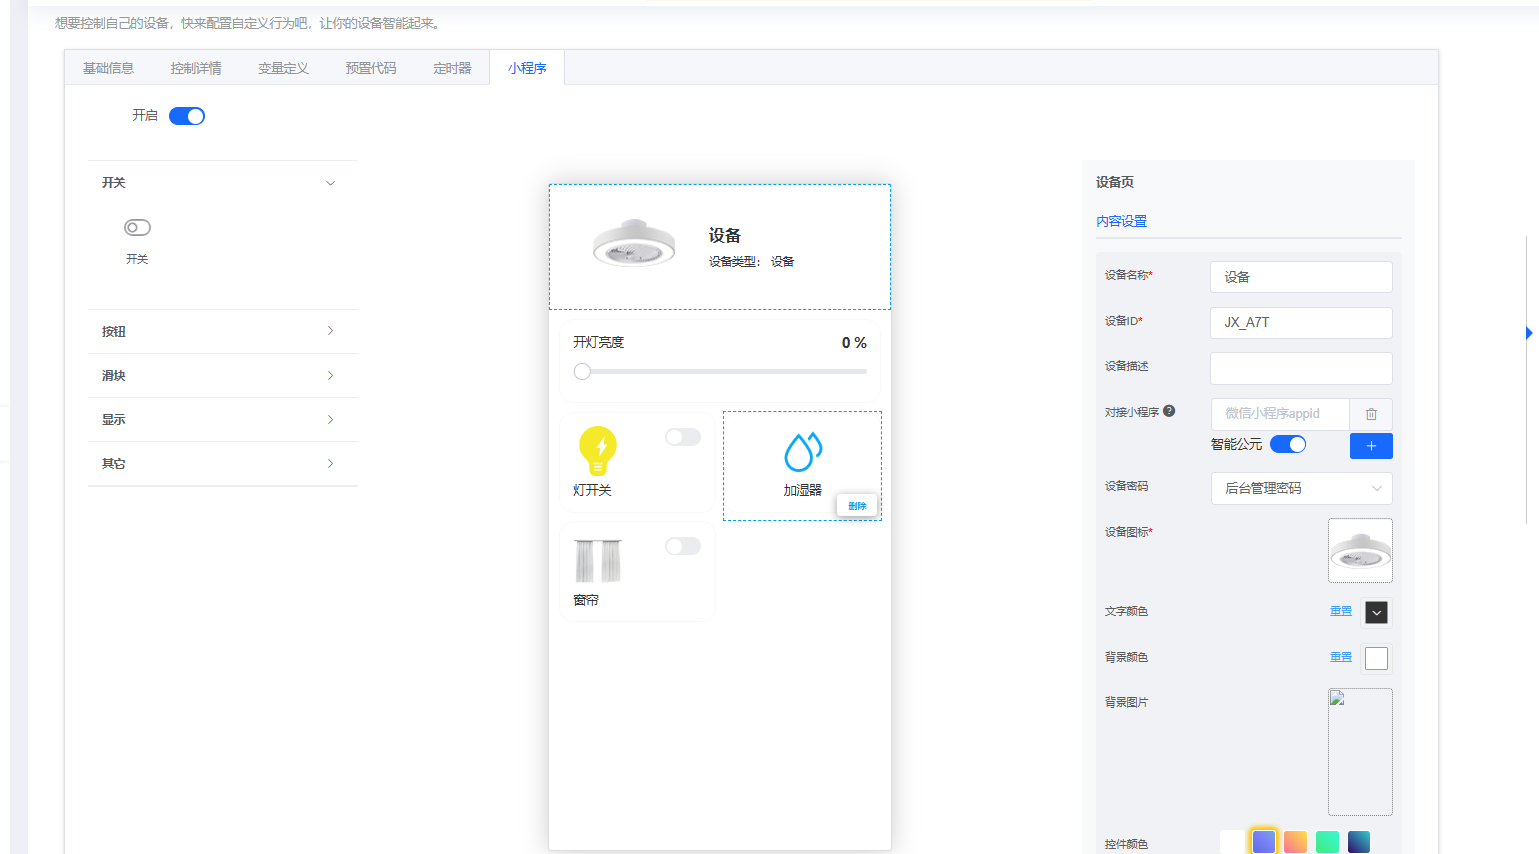
Task: Toggle the 灯开关 control switch off
Action: click(683, 437)
